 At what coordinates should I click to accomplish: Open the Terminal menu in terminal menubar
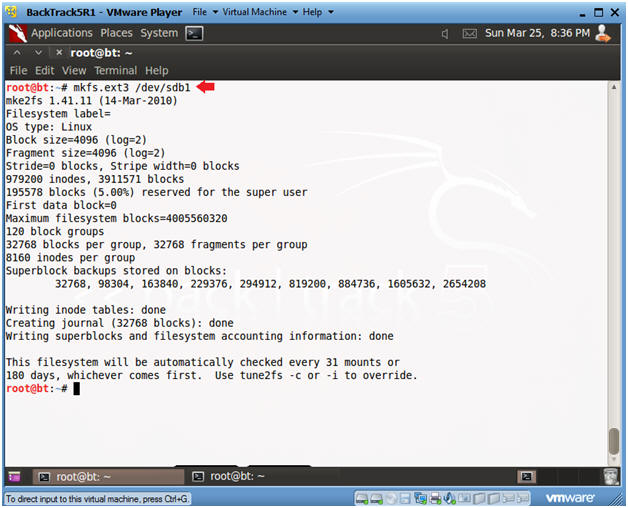(116, 71)
